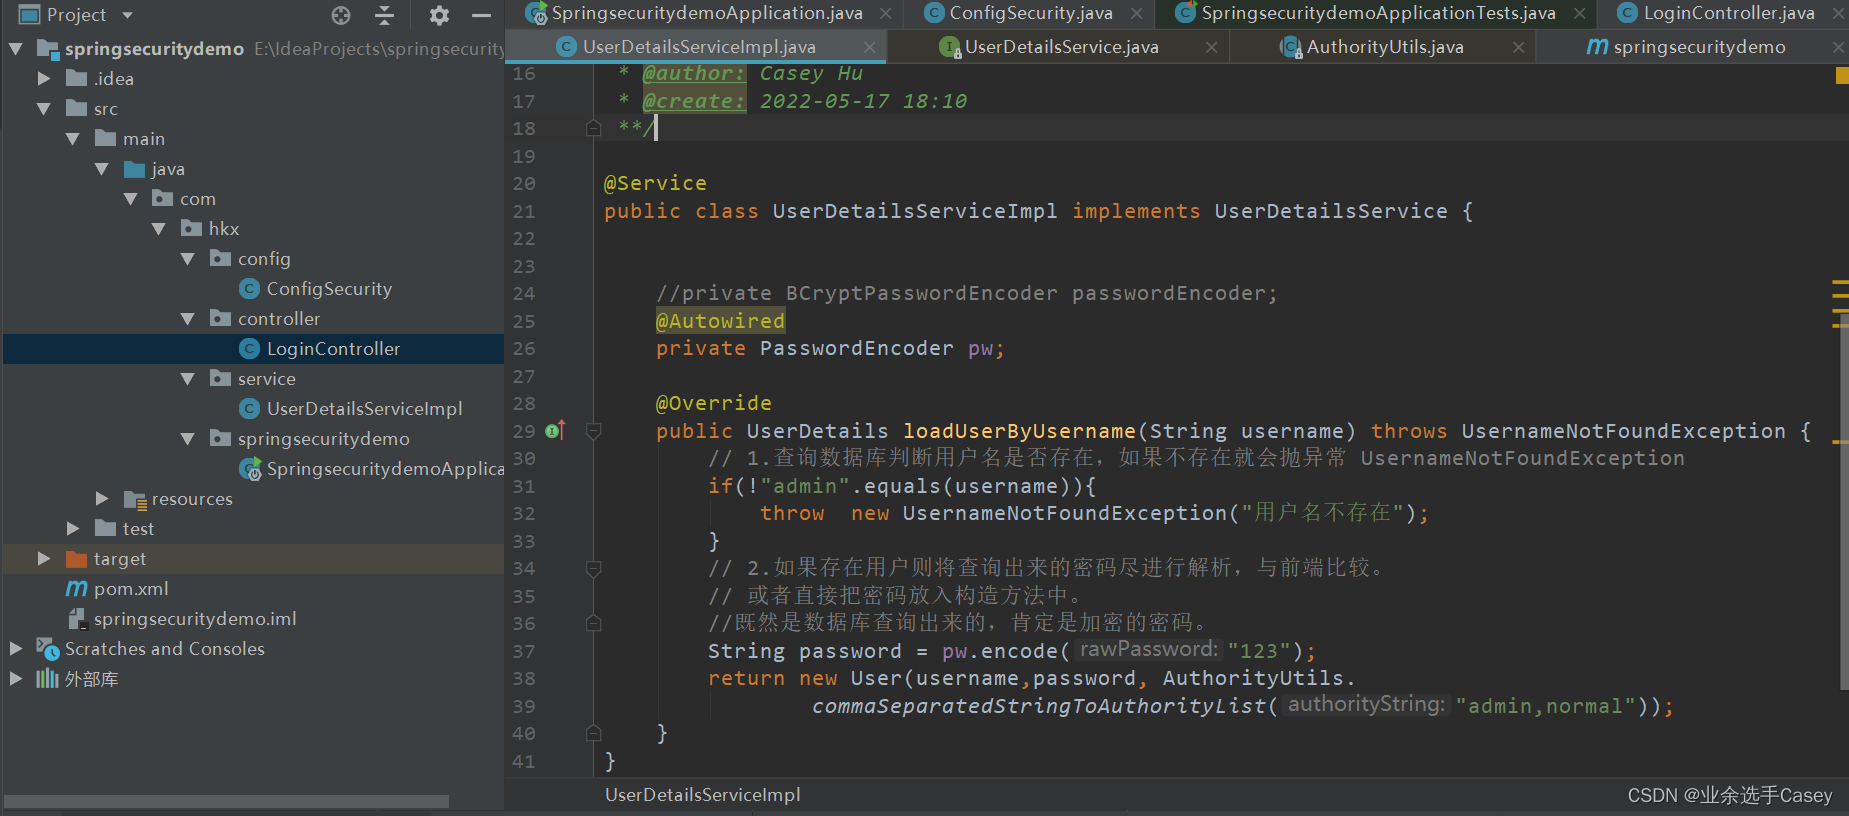Collapse the controller package
Viewport: 1849px width, 816px height.
tap(188, 318)
